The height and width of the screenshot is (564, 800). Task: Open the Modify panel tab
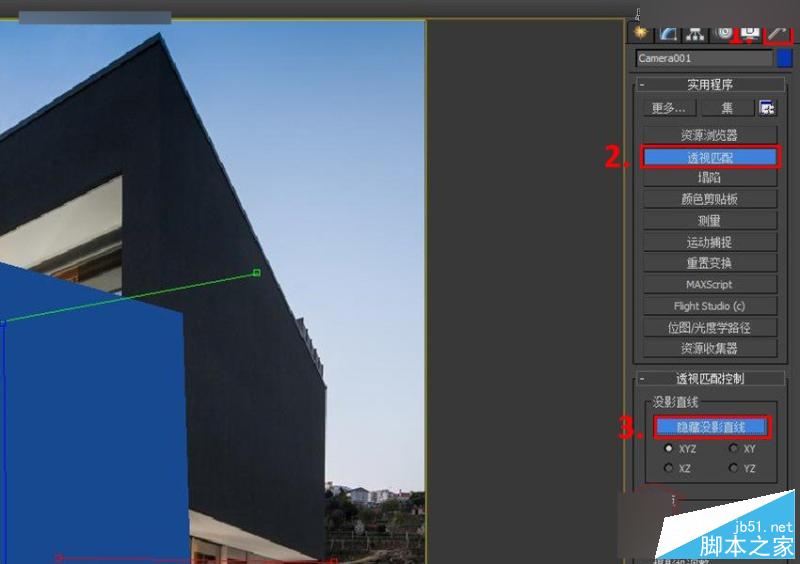click(x=668, y=33)
